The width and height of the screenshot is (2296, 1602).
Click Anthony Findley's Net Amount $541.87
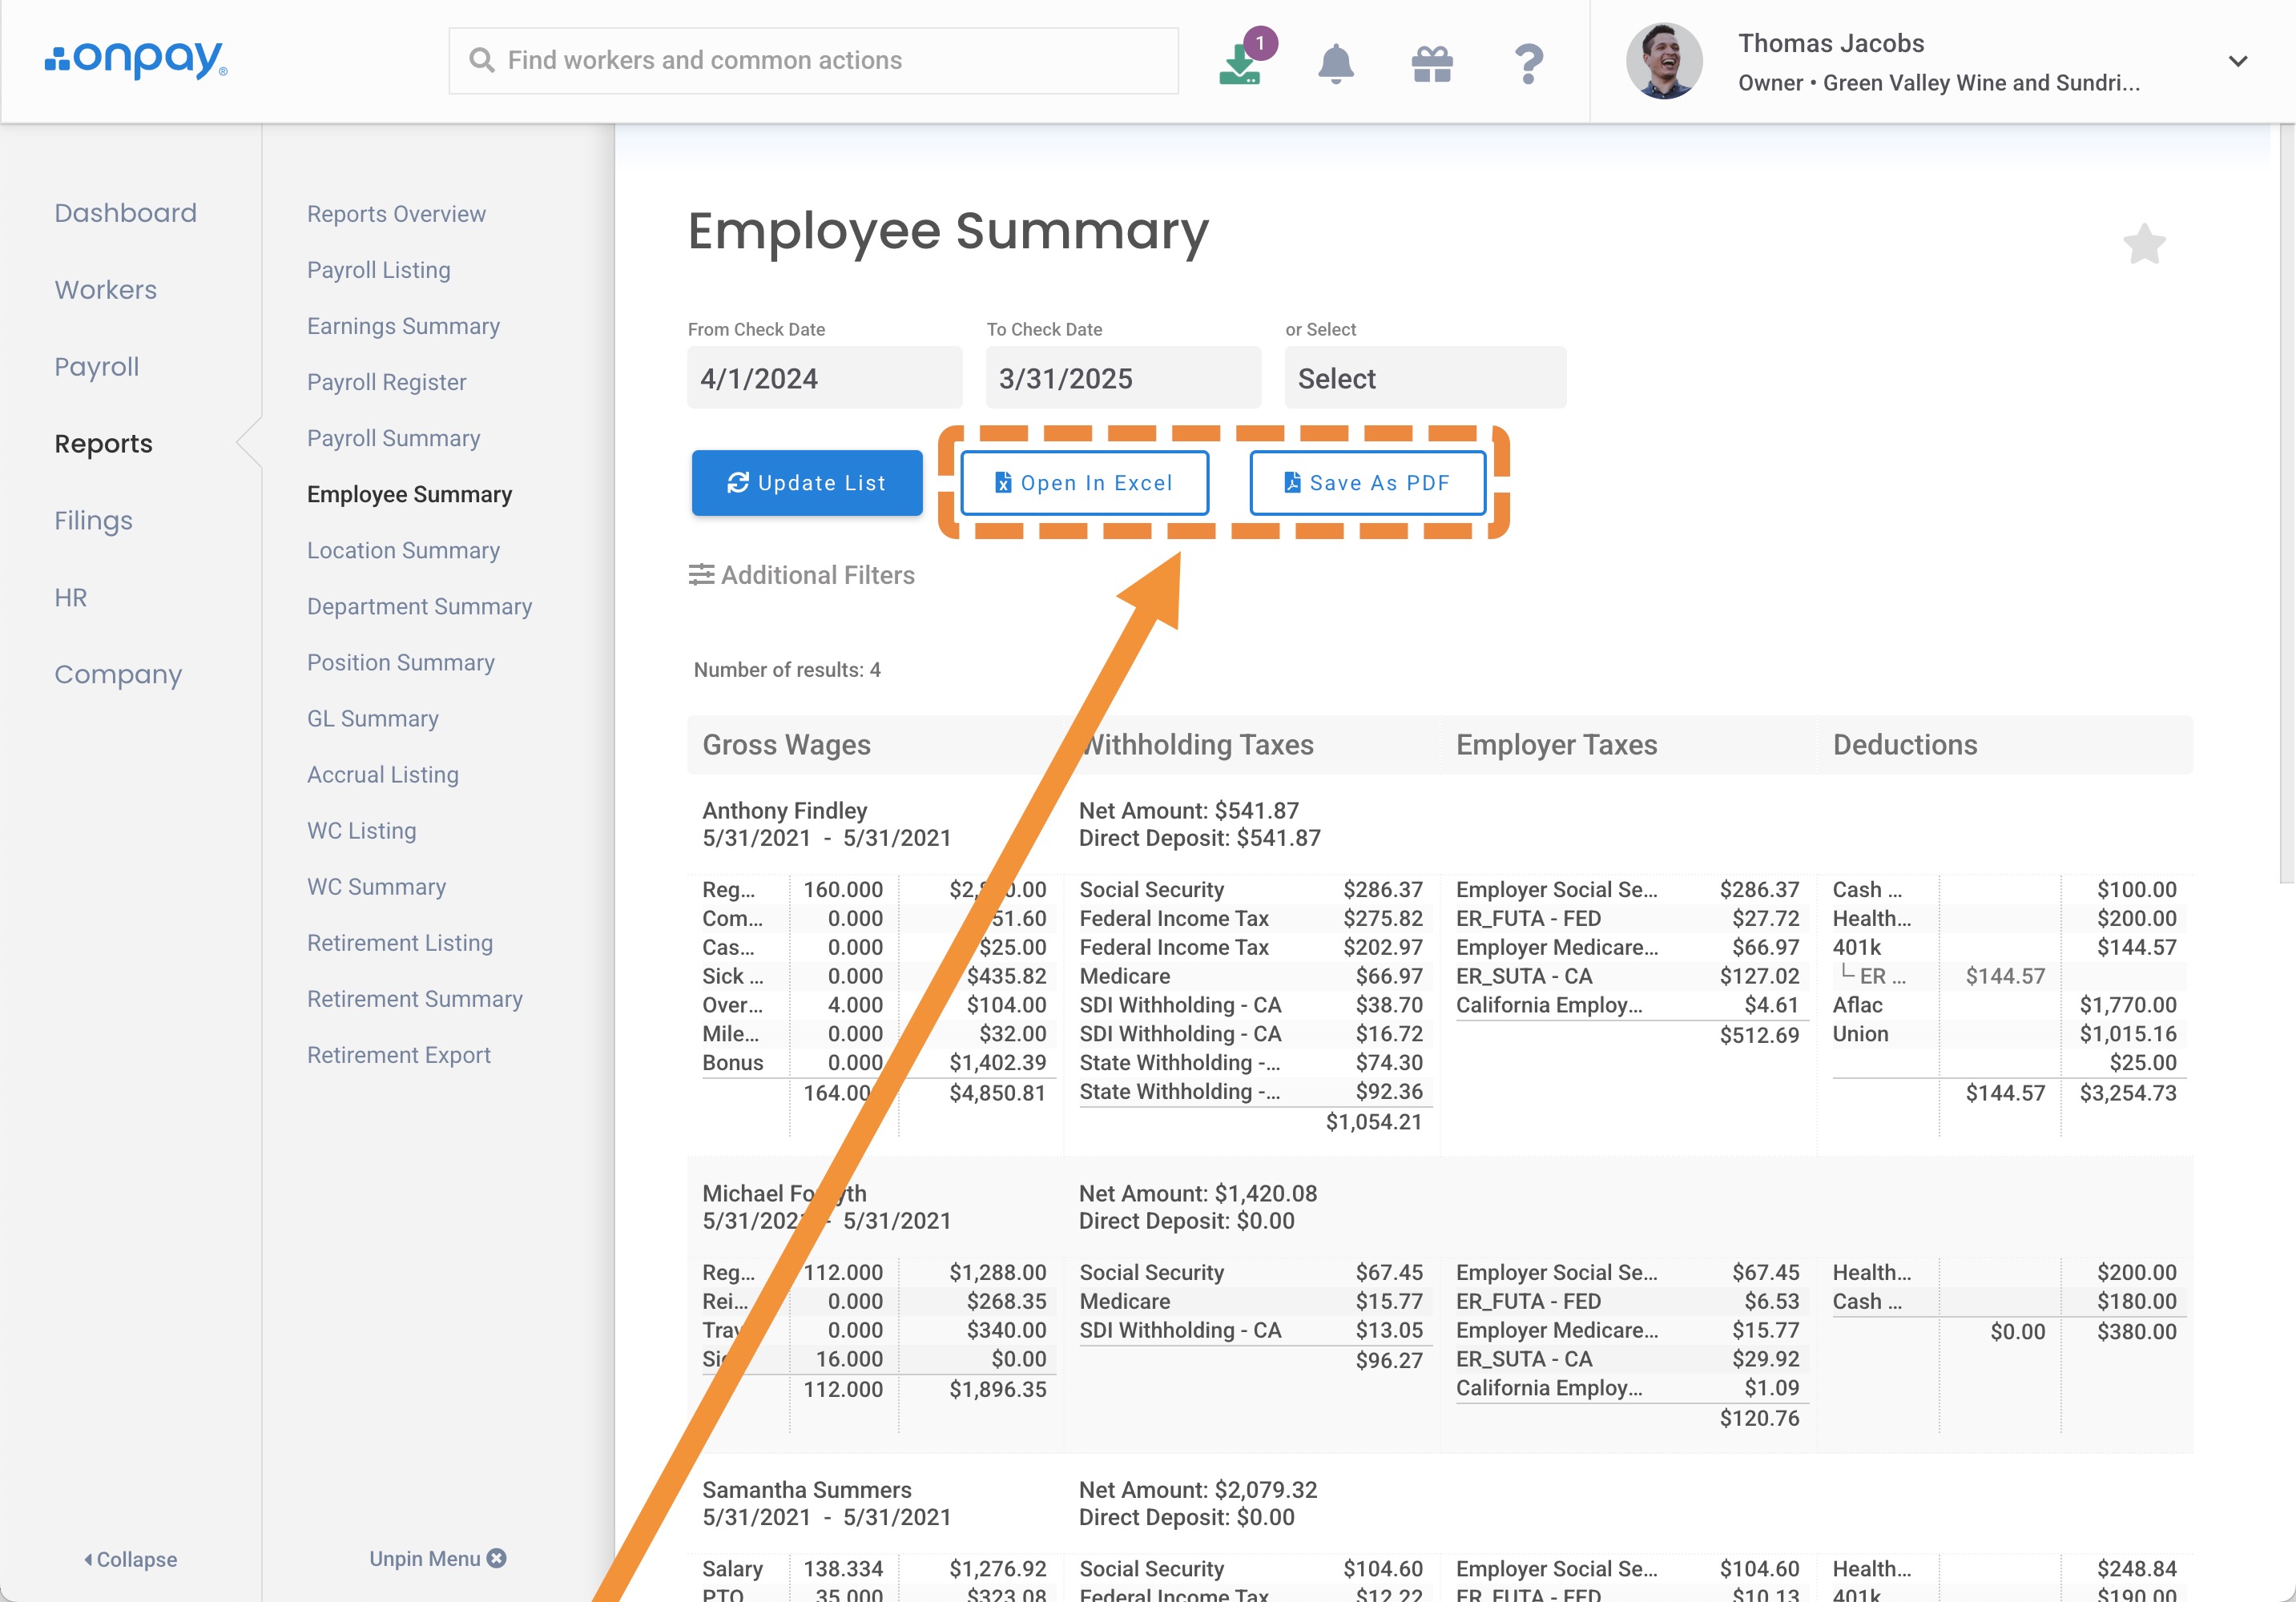click(1188, 810)
